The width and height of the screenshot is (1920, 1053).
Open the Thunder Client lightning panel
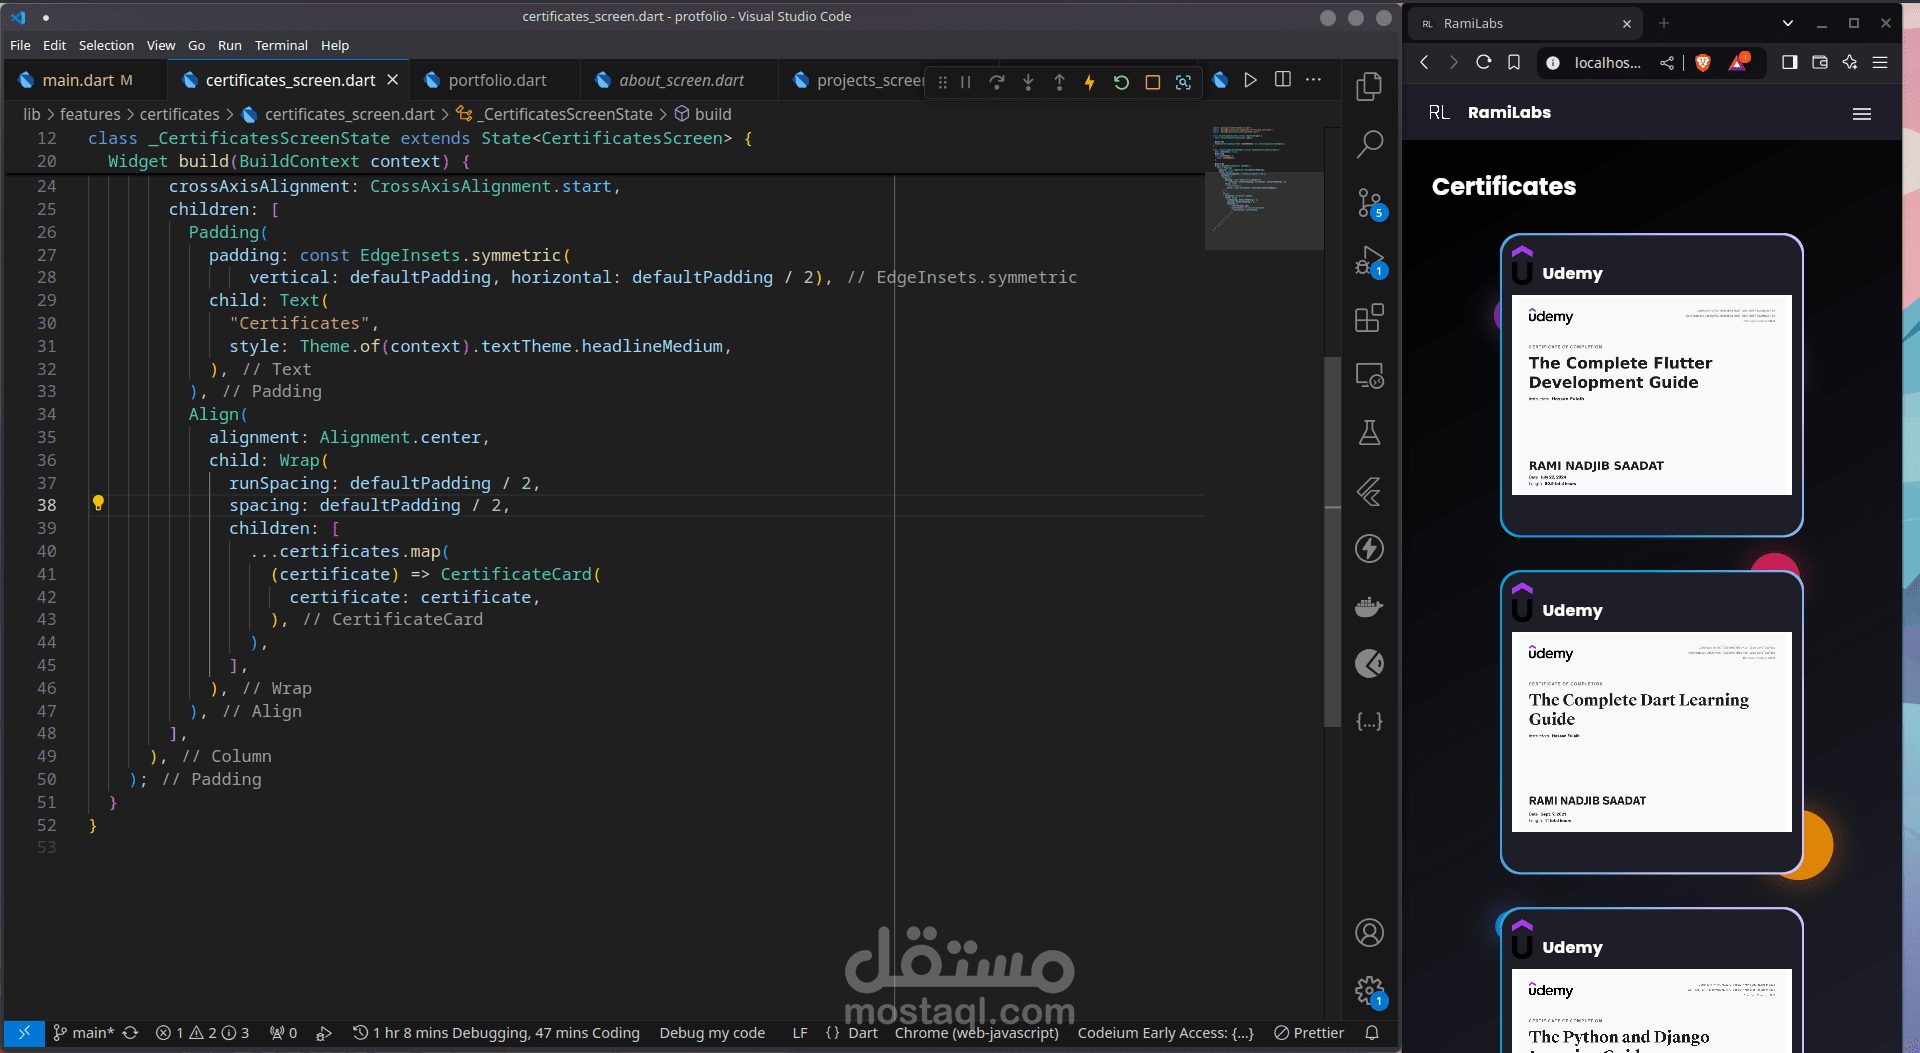click(1369, 548)
